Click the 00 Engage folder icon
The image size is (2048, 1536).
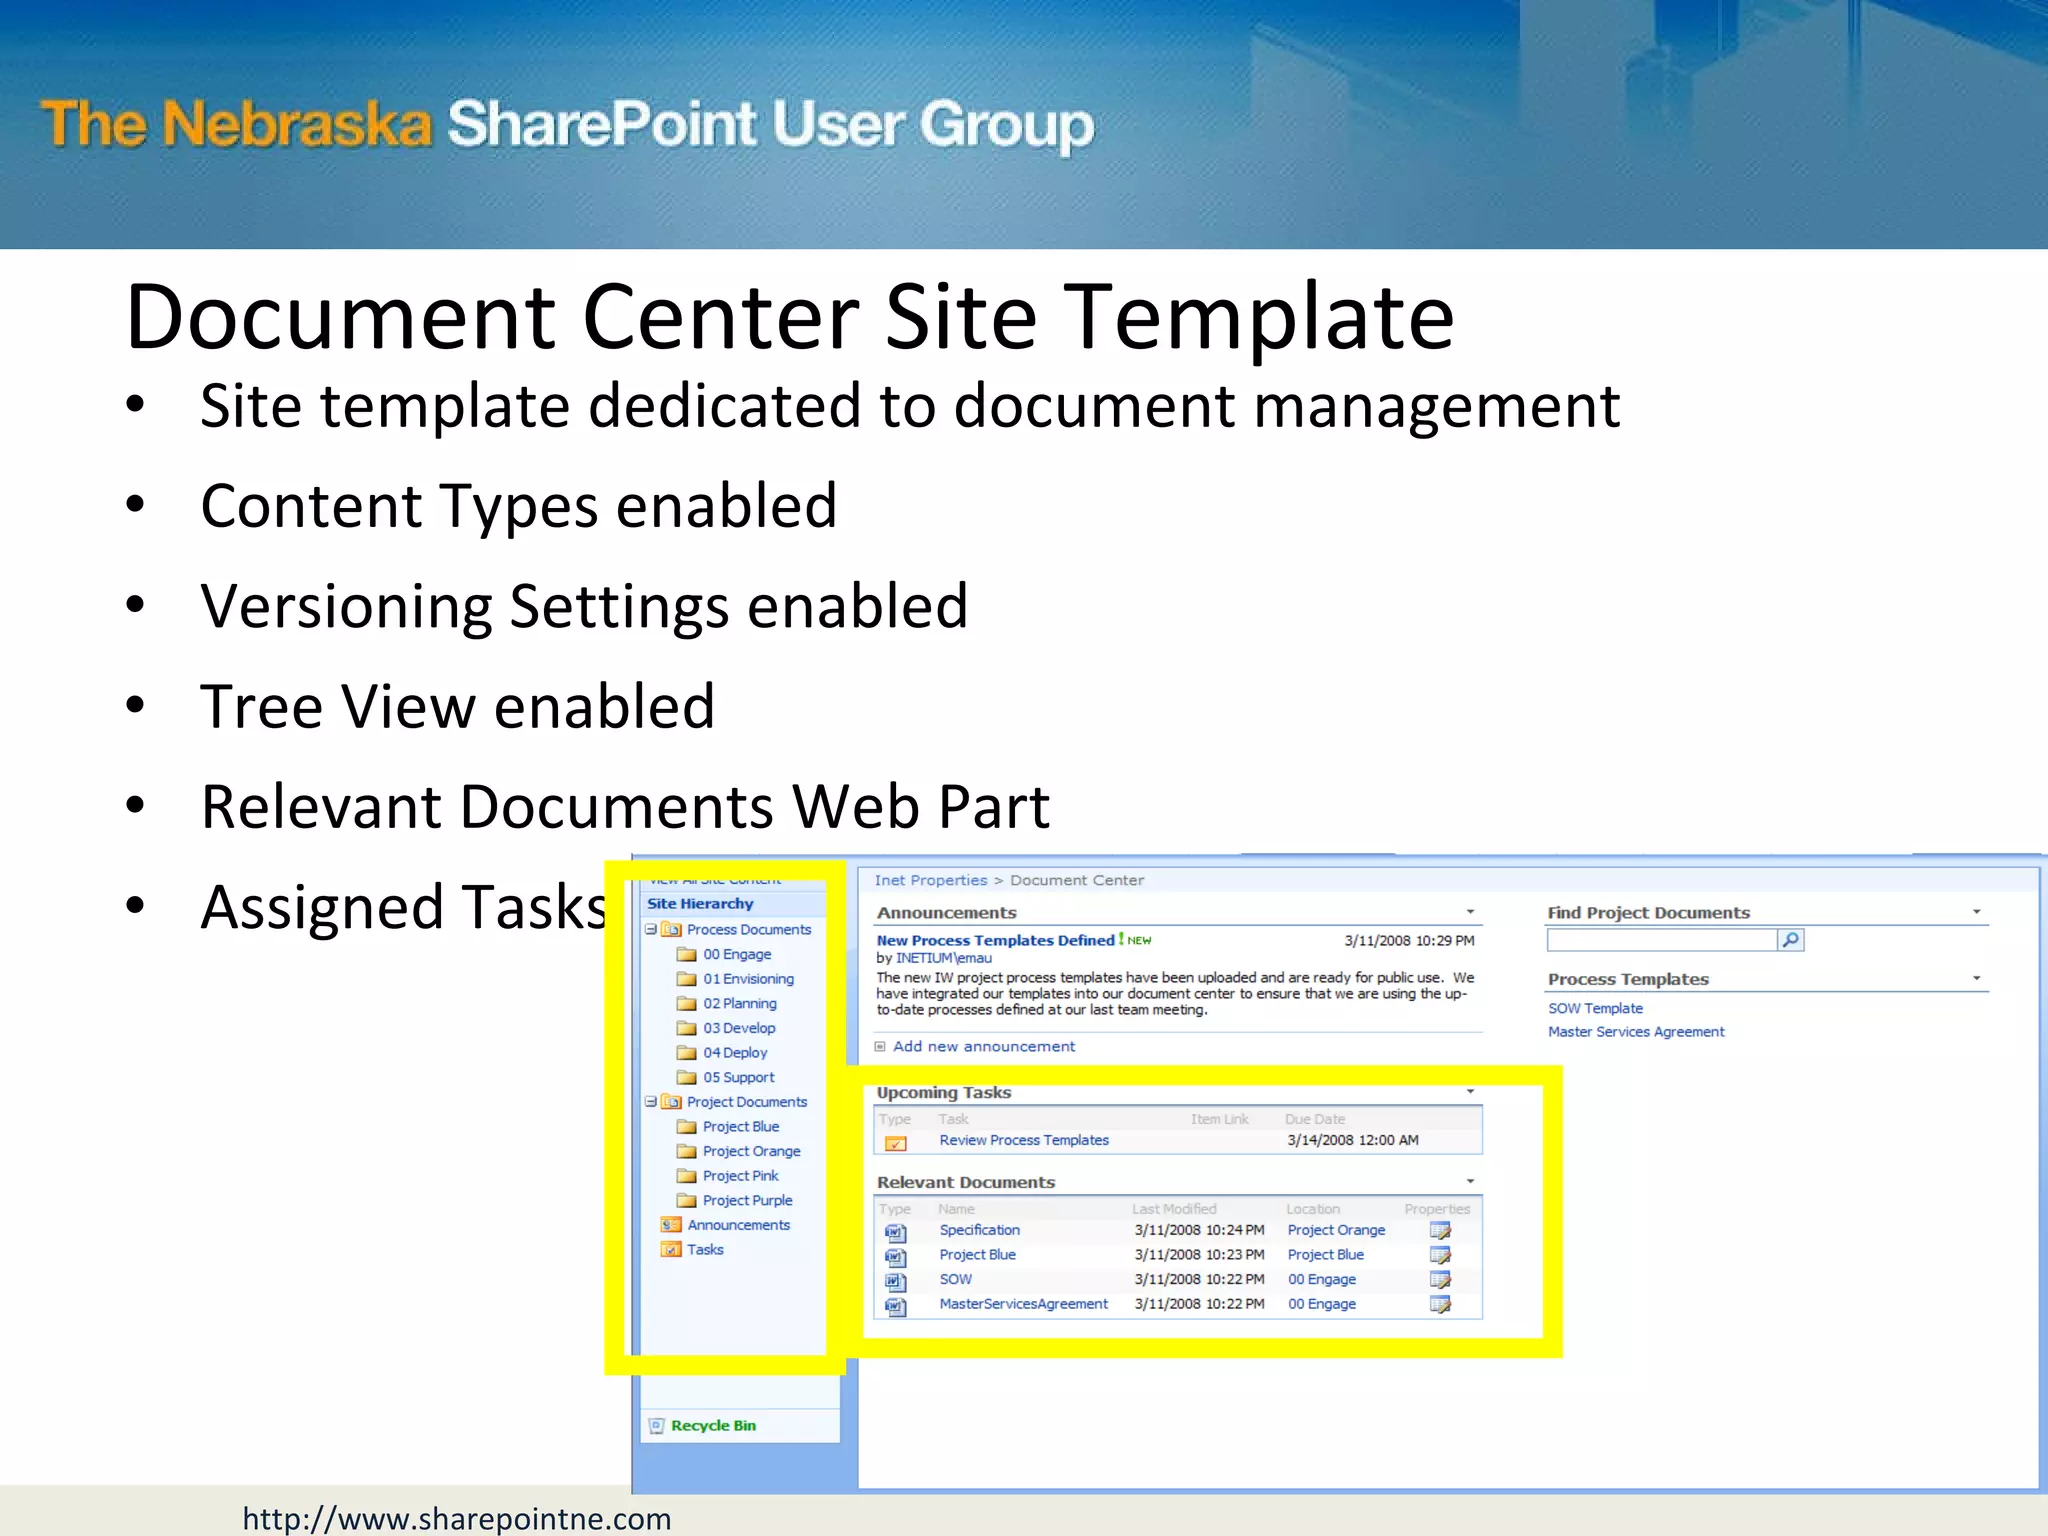[686, 954]
